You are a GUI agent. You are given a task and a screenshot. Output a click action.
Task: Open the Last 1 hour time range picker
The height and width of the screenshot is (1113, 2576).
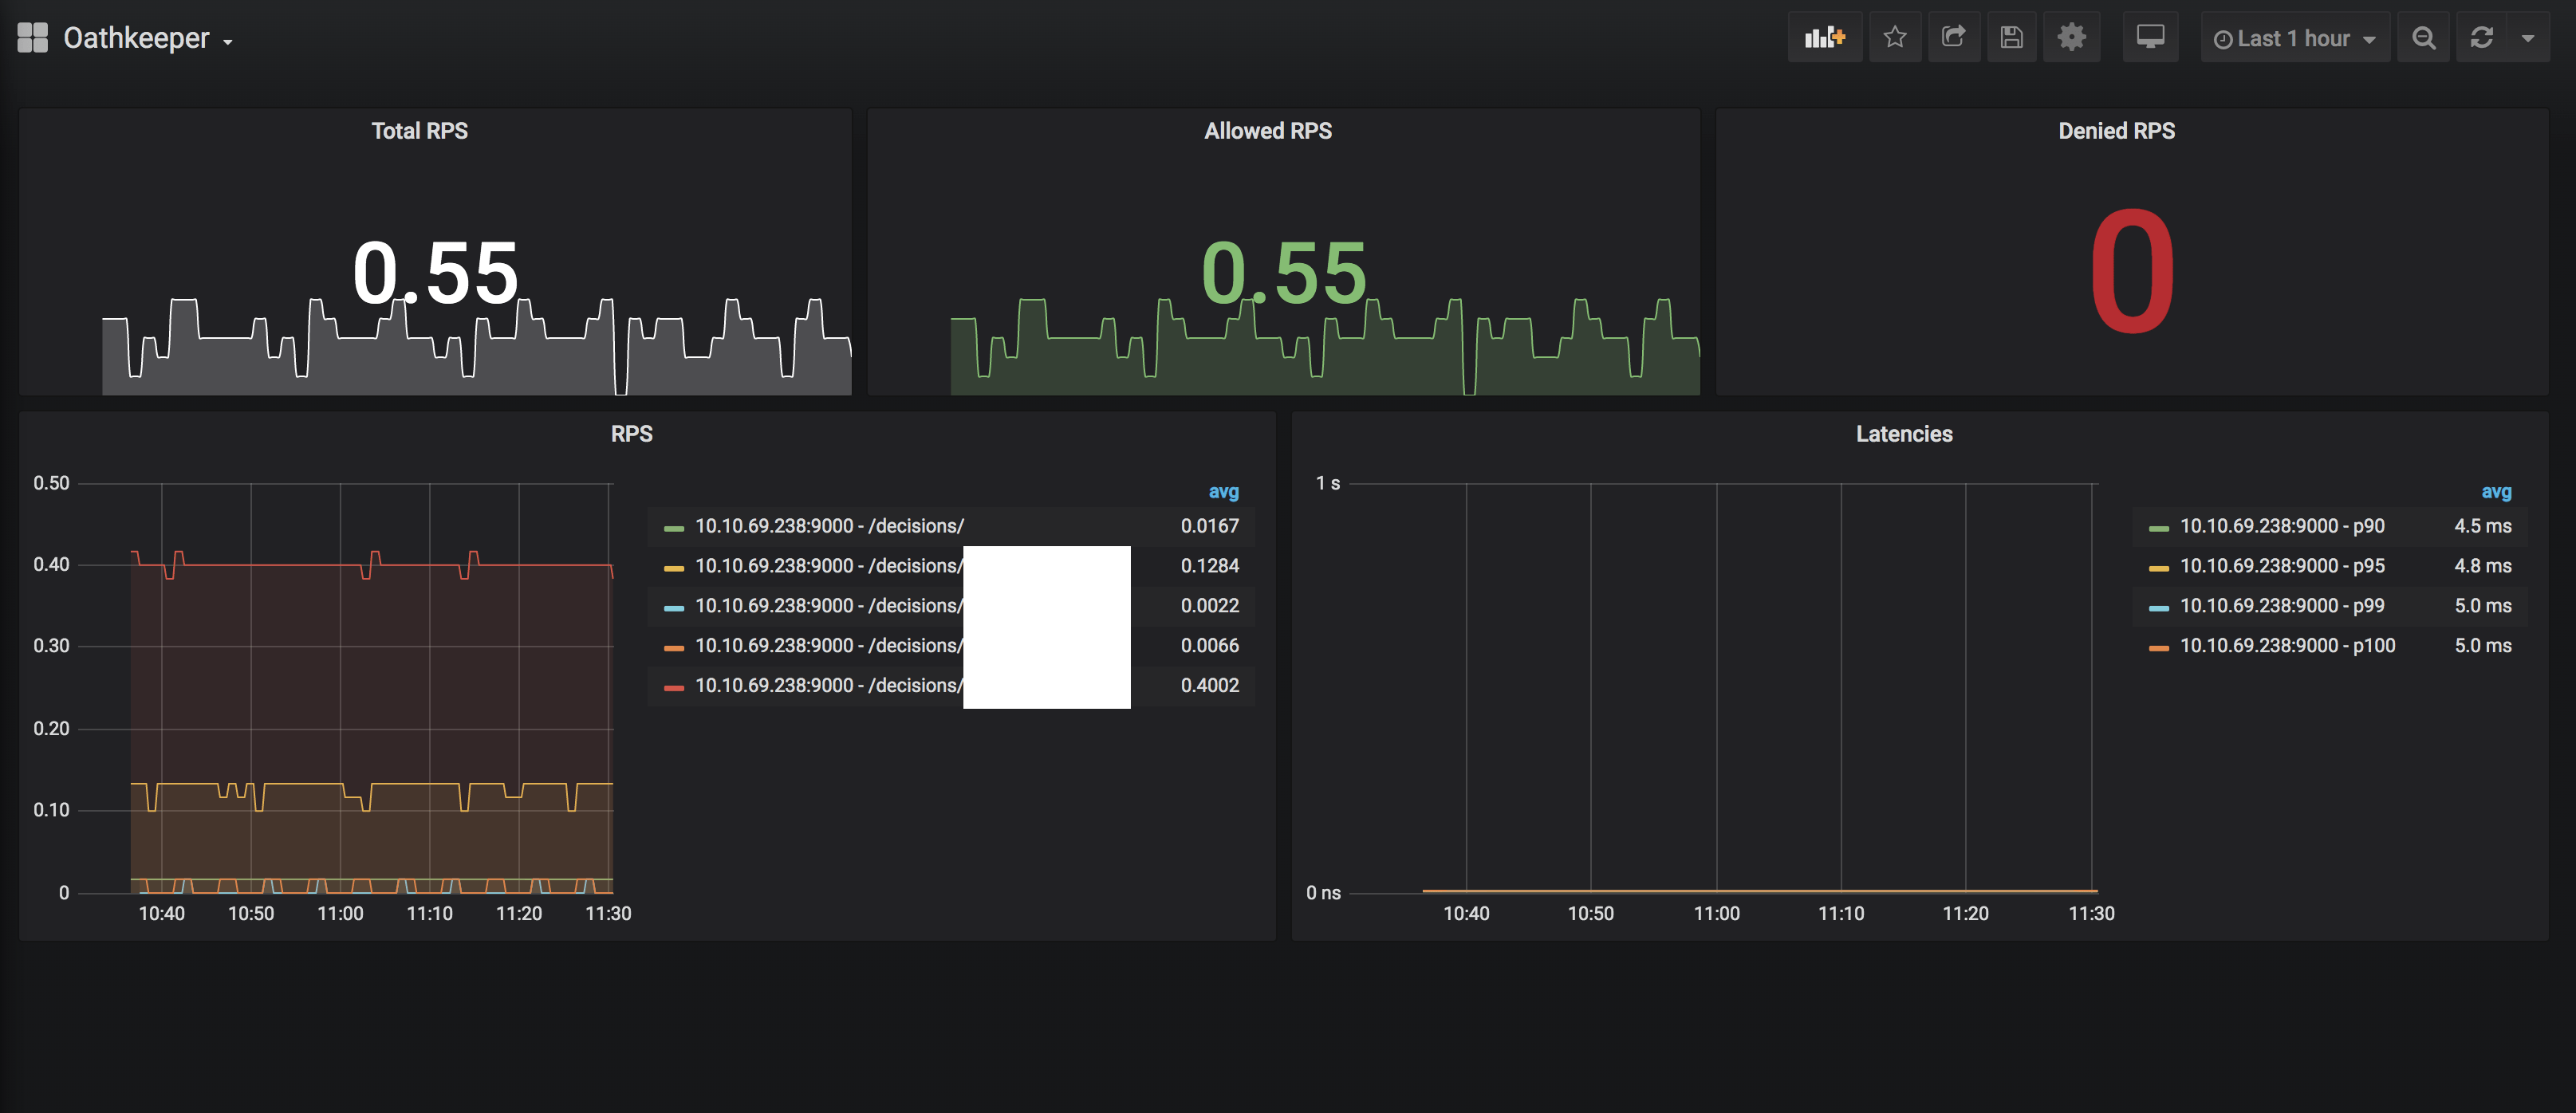coord(2294,37)
